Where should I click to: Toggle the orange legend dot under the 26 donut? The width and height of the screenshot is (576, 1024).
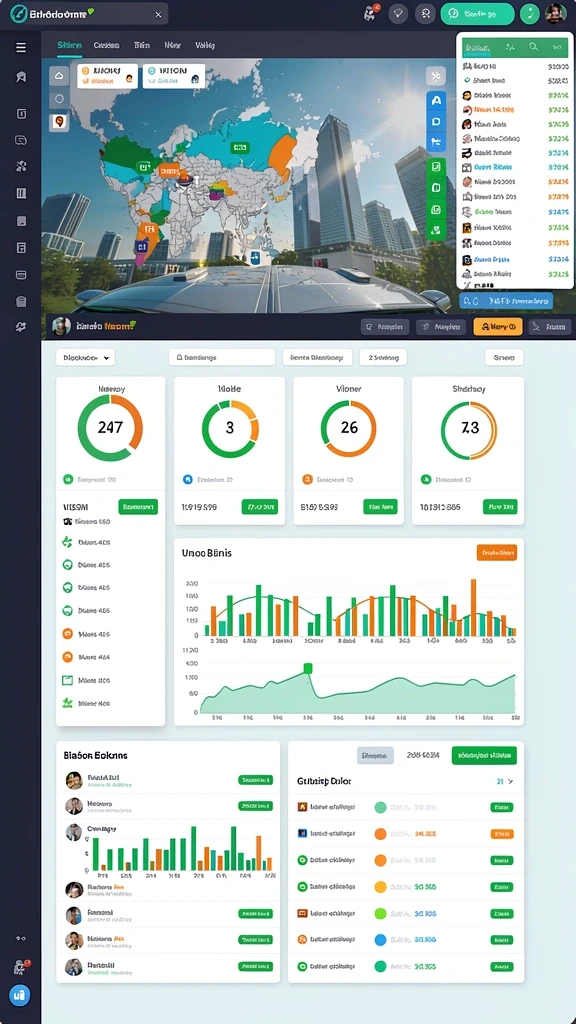(307, 479)
